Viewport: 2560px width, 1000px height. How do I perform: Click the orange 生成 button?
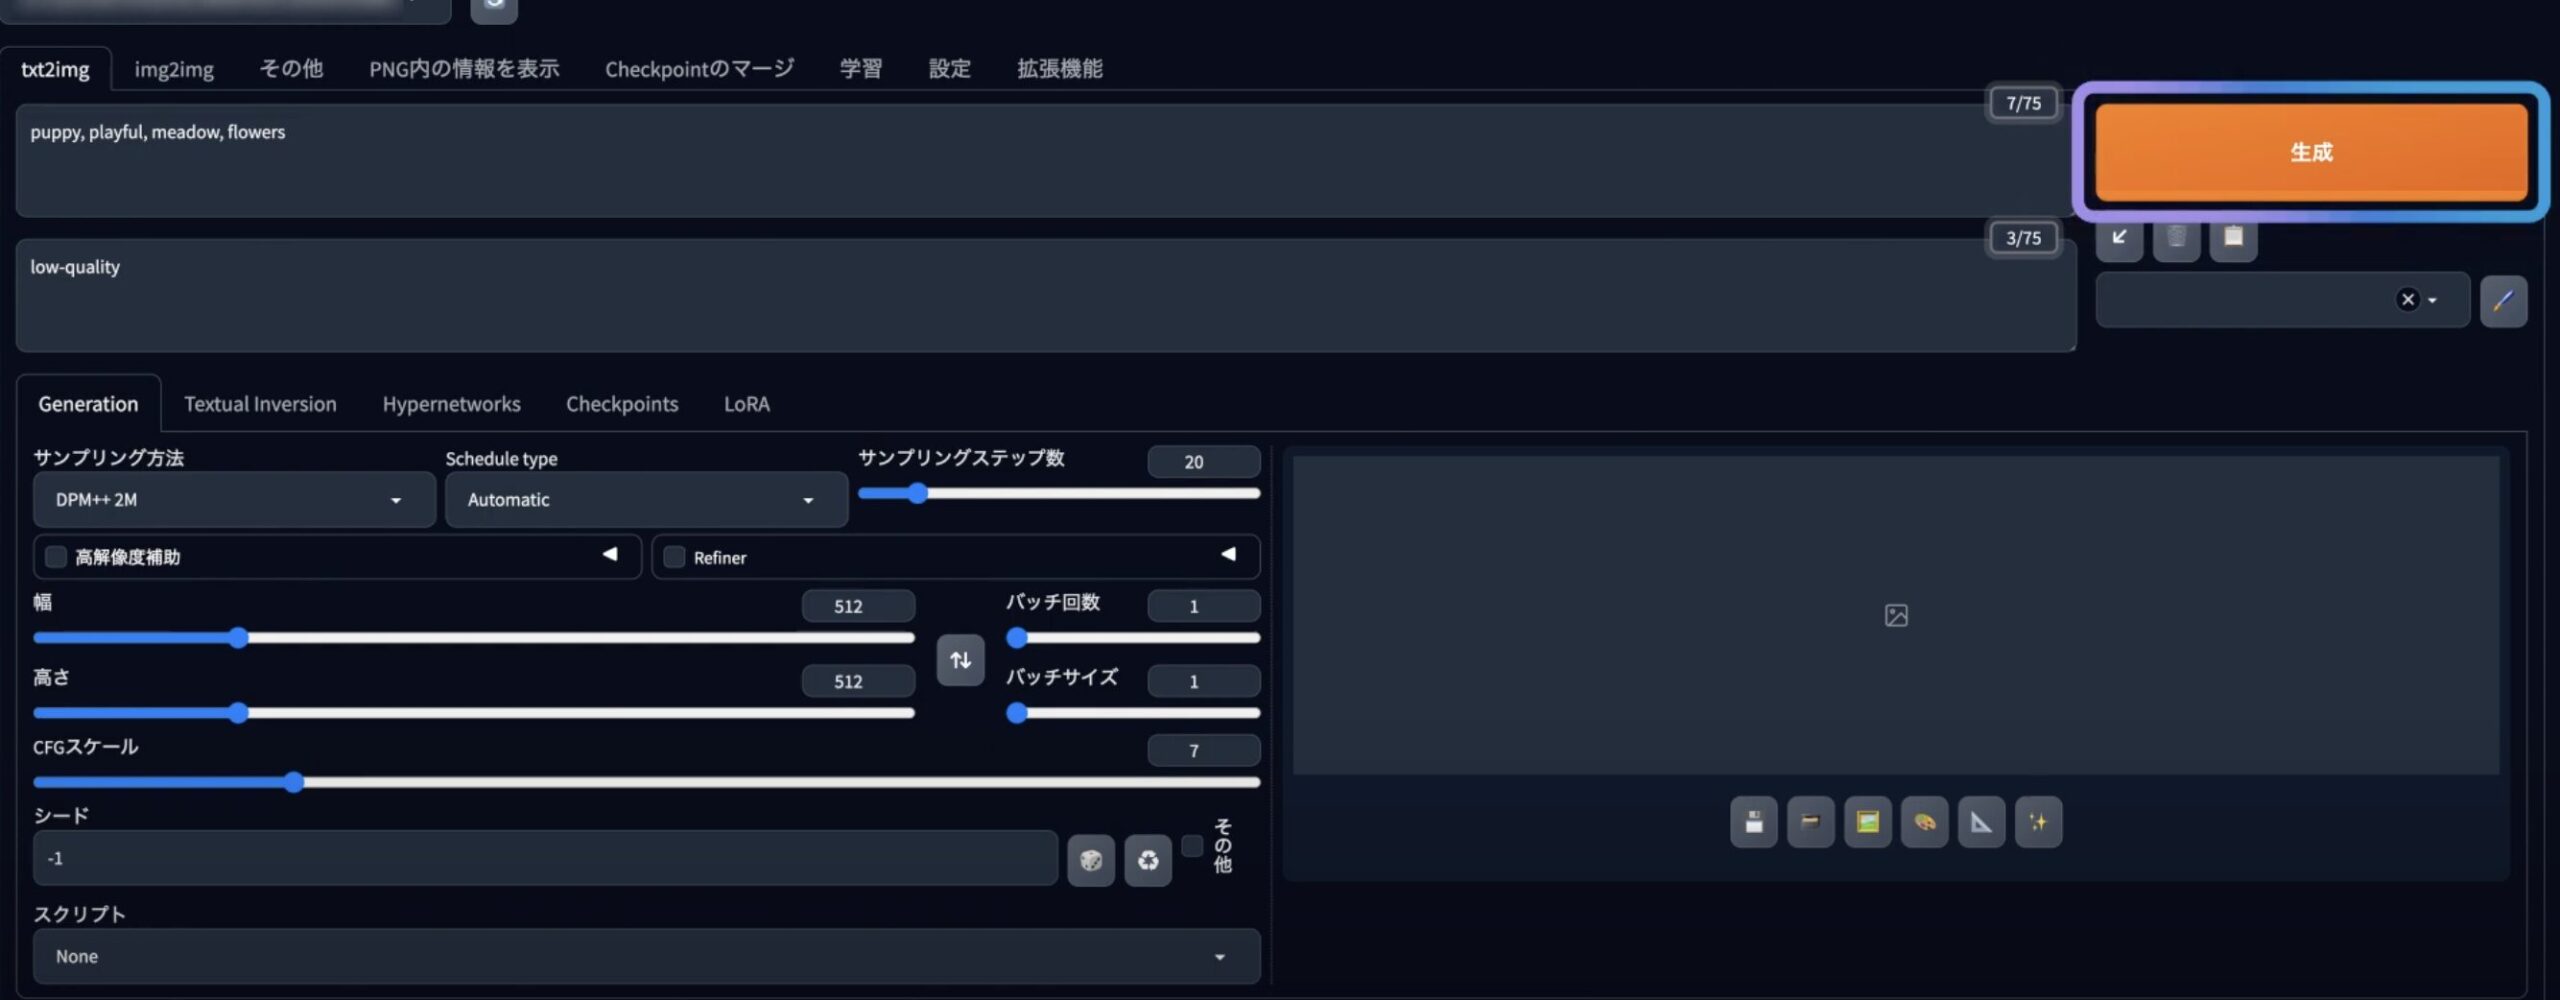2311,152
